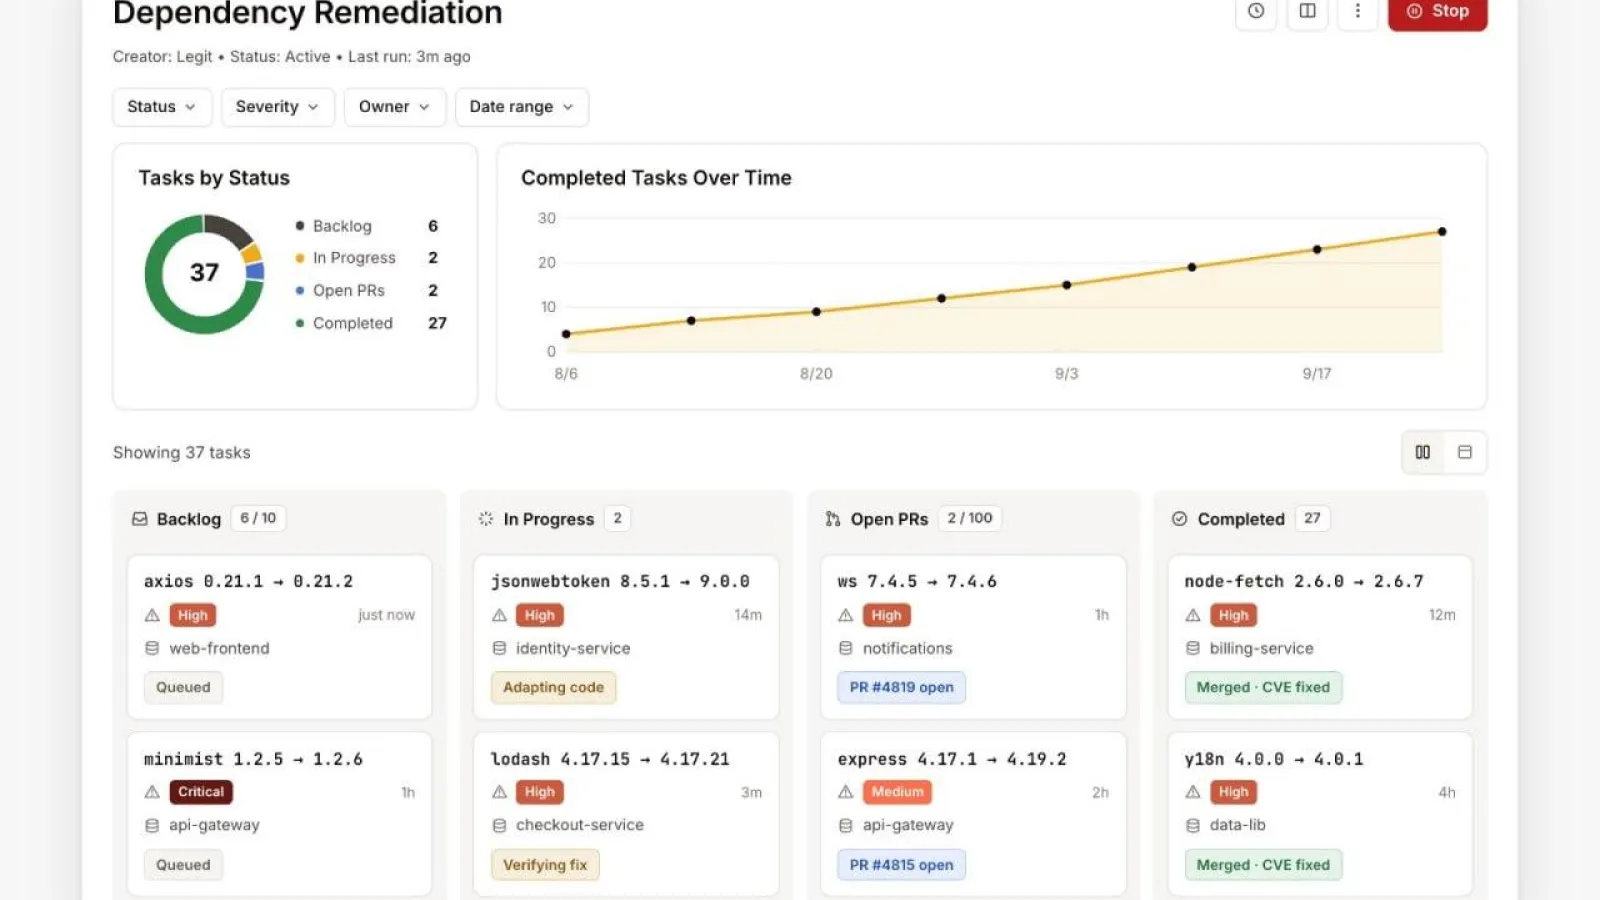
Task: Click the In Progress spinner icon
Action: pos(486,519)
